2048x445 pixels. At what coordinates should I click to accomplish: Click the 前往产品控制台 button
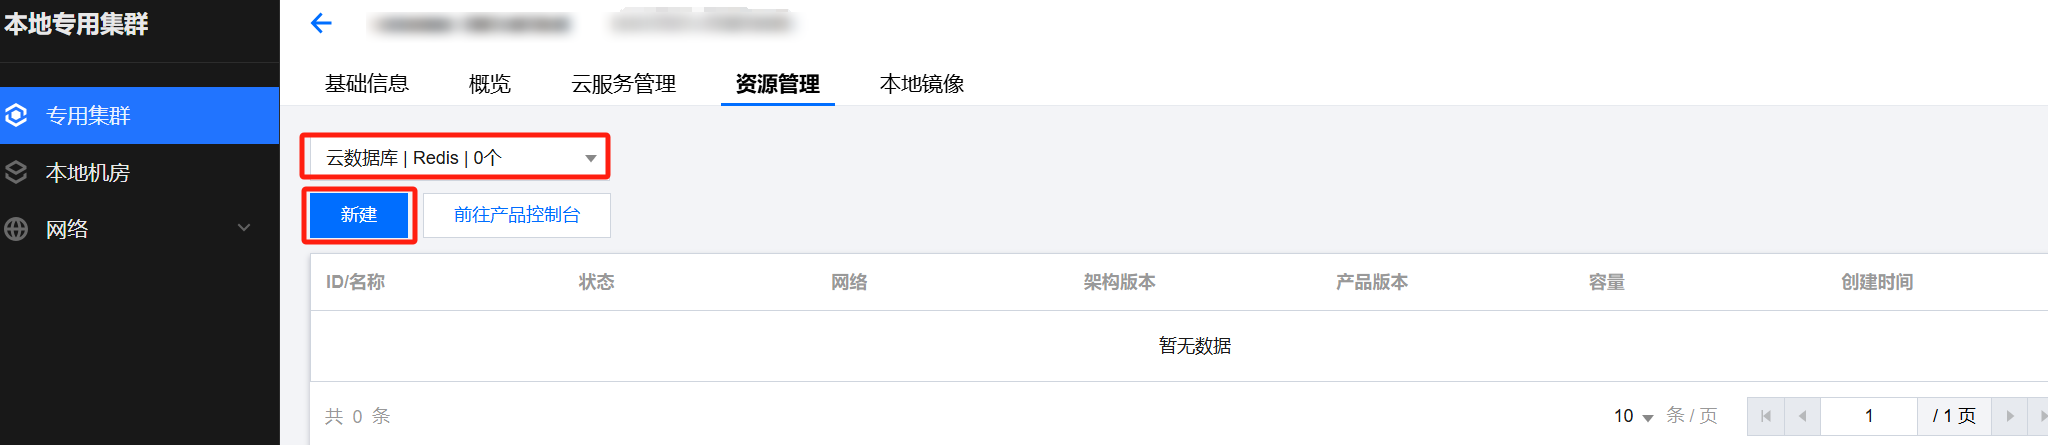point(517,215)
